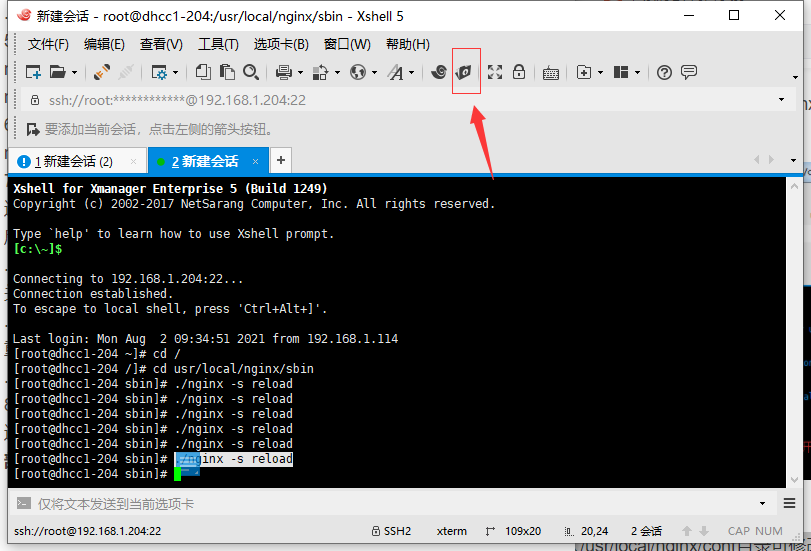Open the 文件(F) menu
Image resolution: width=811 pixels, height=551 pixels.
tap(48, 44)
